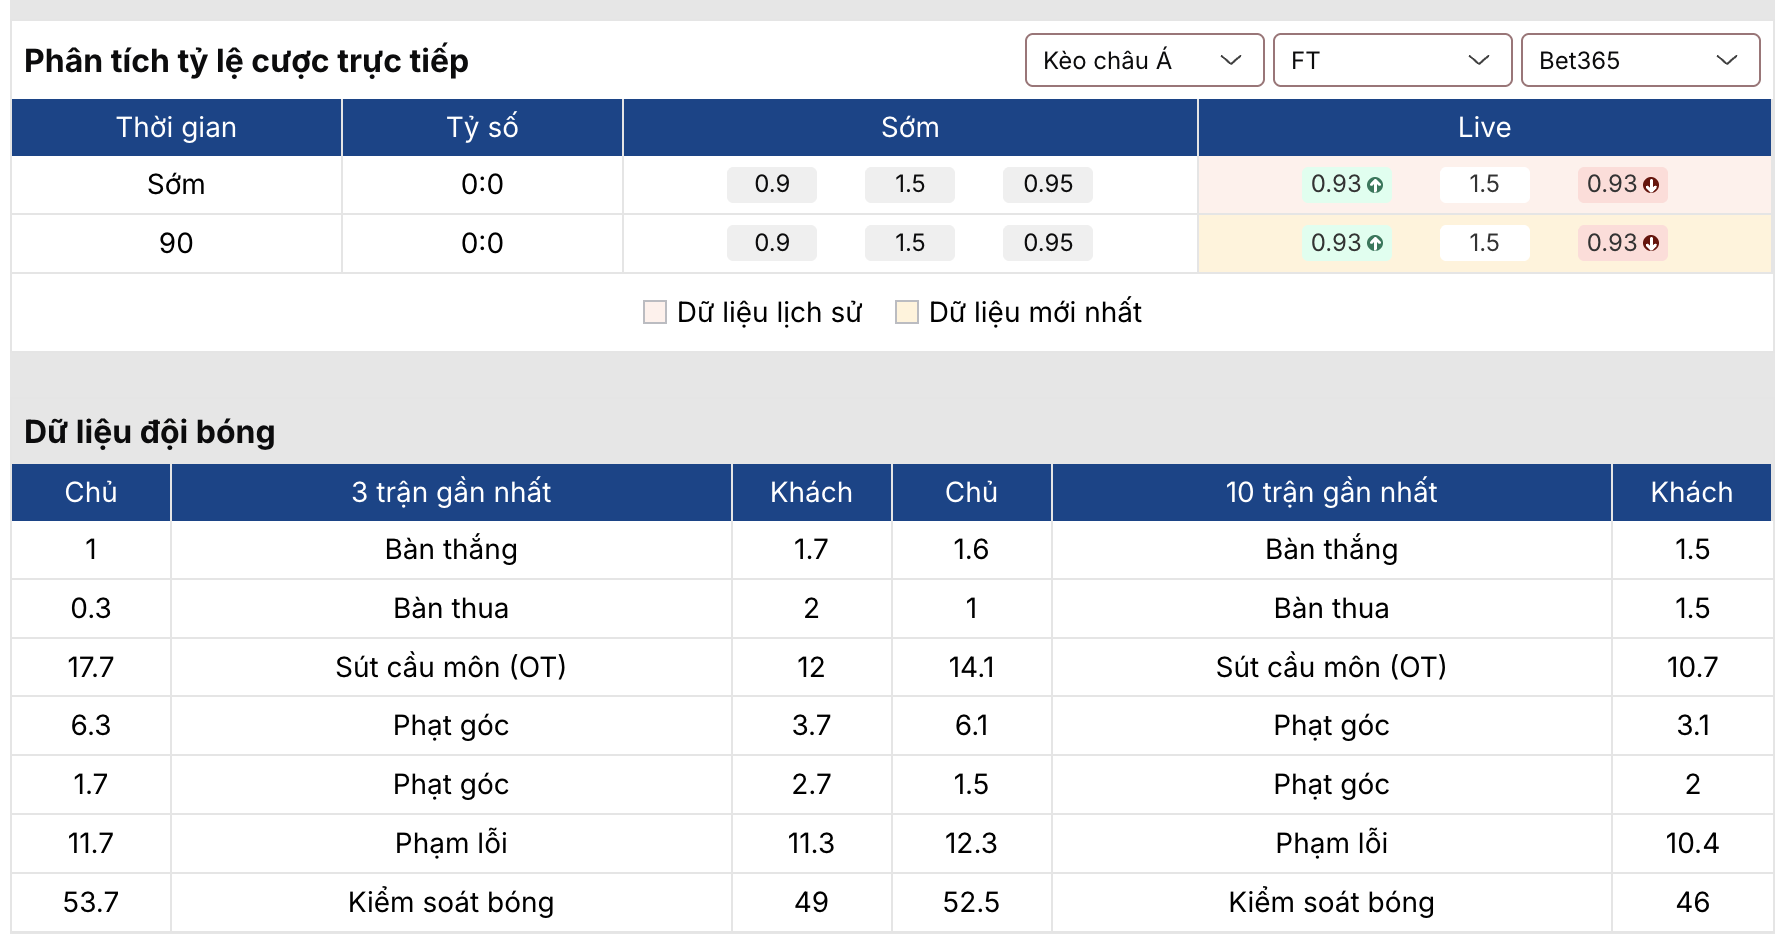Select the 3 trận gần nhất header
This screenshot has width=1784, height=934.
pos(451,492)
